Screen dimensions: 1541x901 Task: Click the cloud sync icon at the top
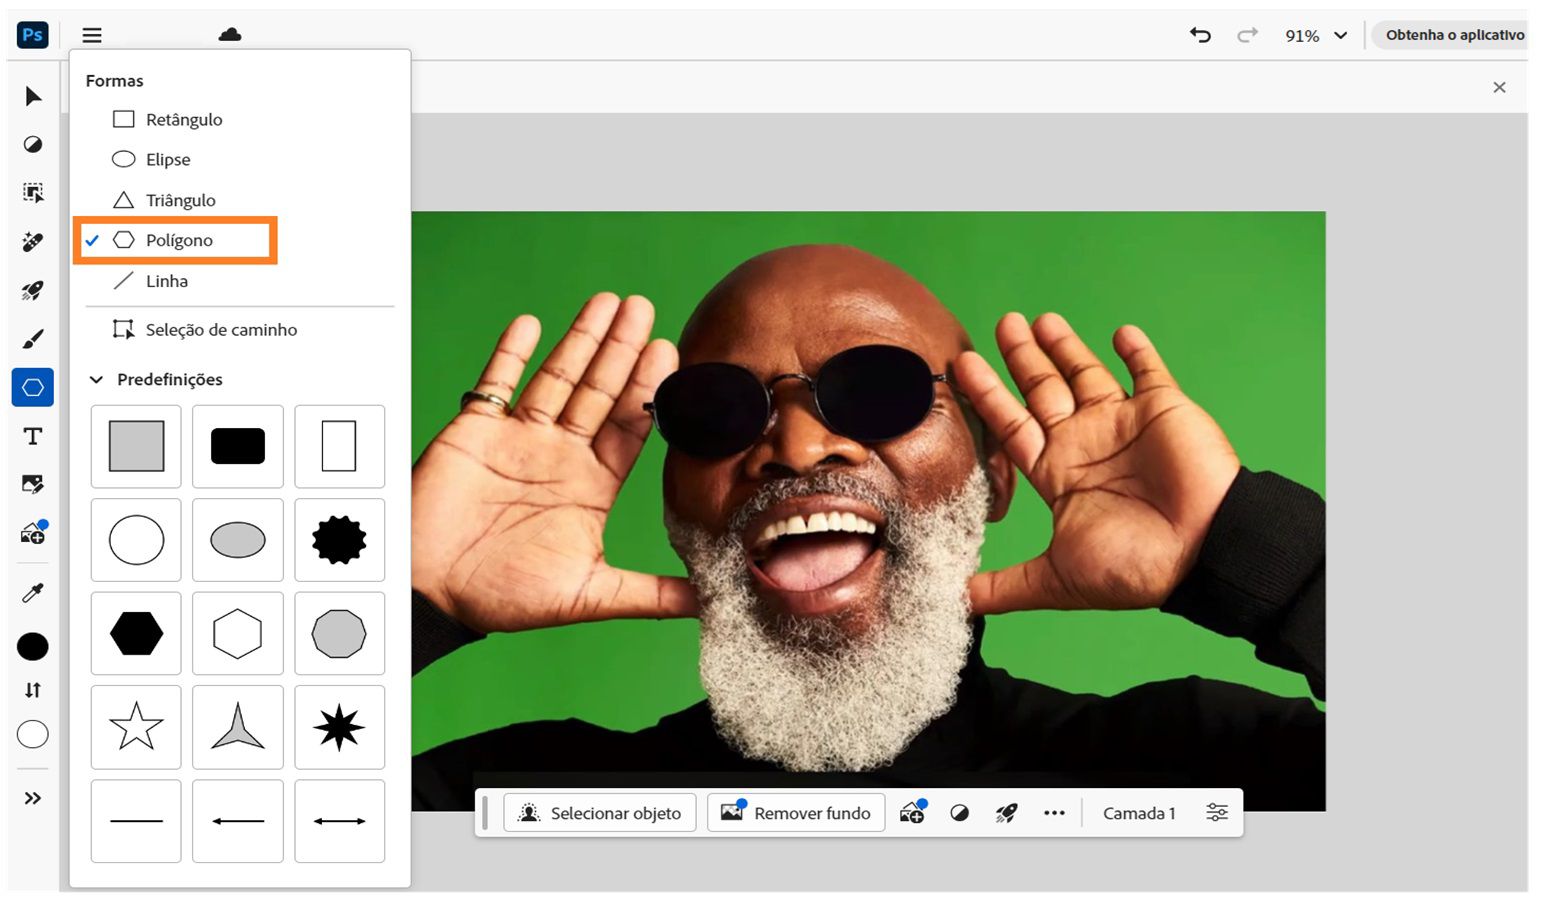229,34
